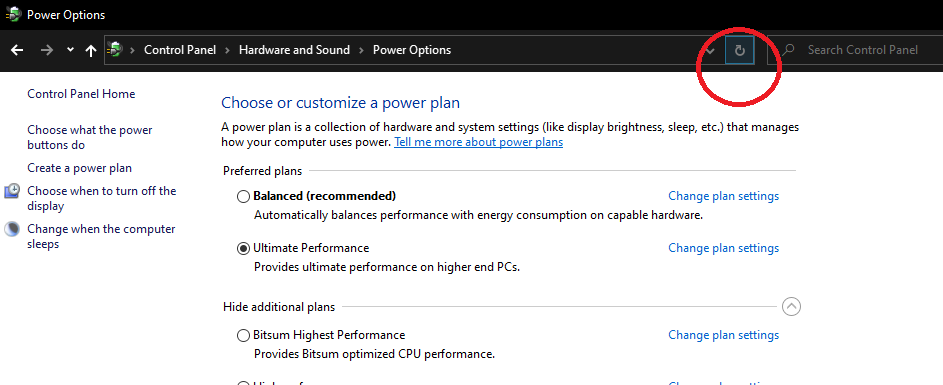Open the address bar history dropdown chevron
This screenshot has height=385, width=943.
click(x=710, y=51)
